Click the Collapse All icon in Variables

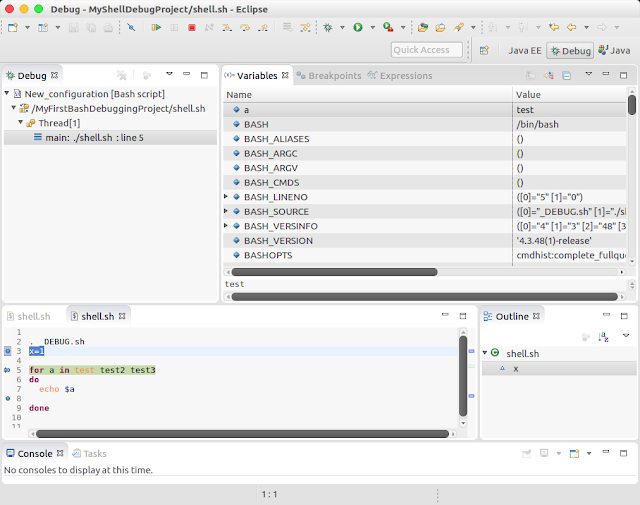(x=567, y=76)
